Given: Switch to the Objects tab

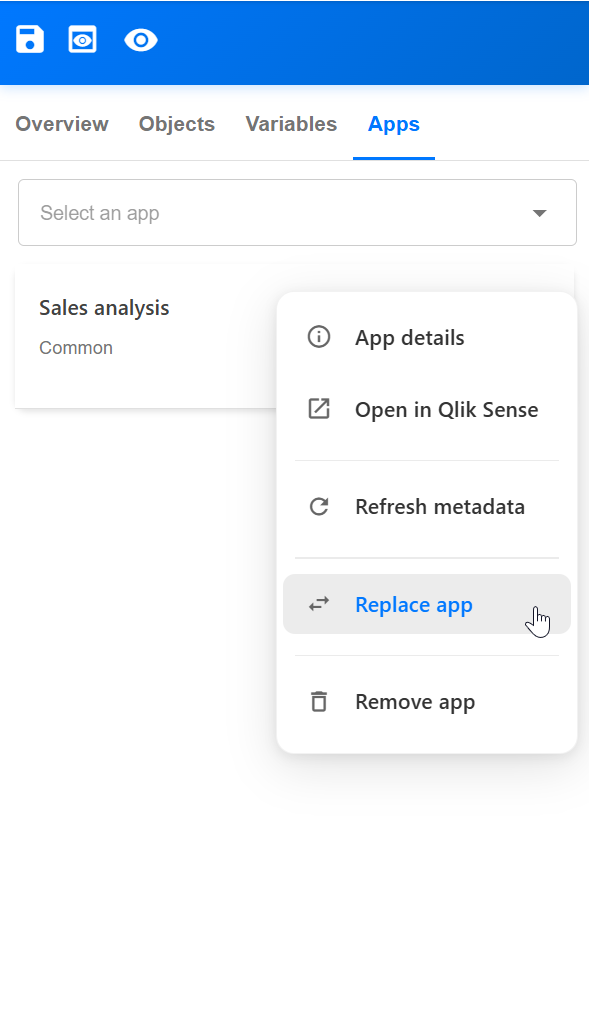Looking at the screenshot, I should point(176,124).
